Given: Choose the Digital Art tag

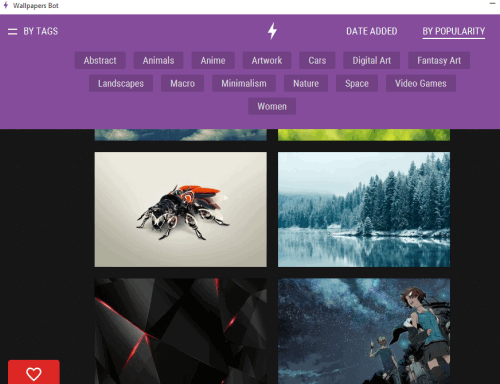Looking at the screenshot, I should pyautogui.click(x=372, y=60).
